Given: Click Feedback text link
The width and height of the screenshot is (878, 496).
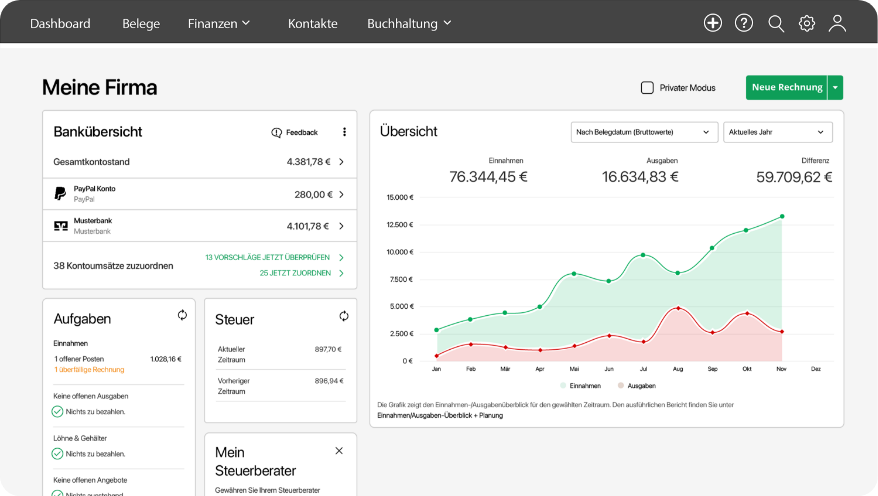Looking at the screenshot, I should [302, 133].
